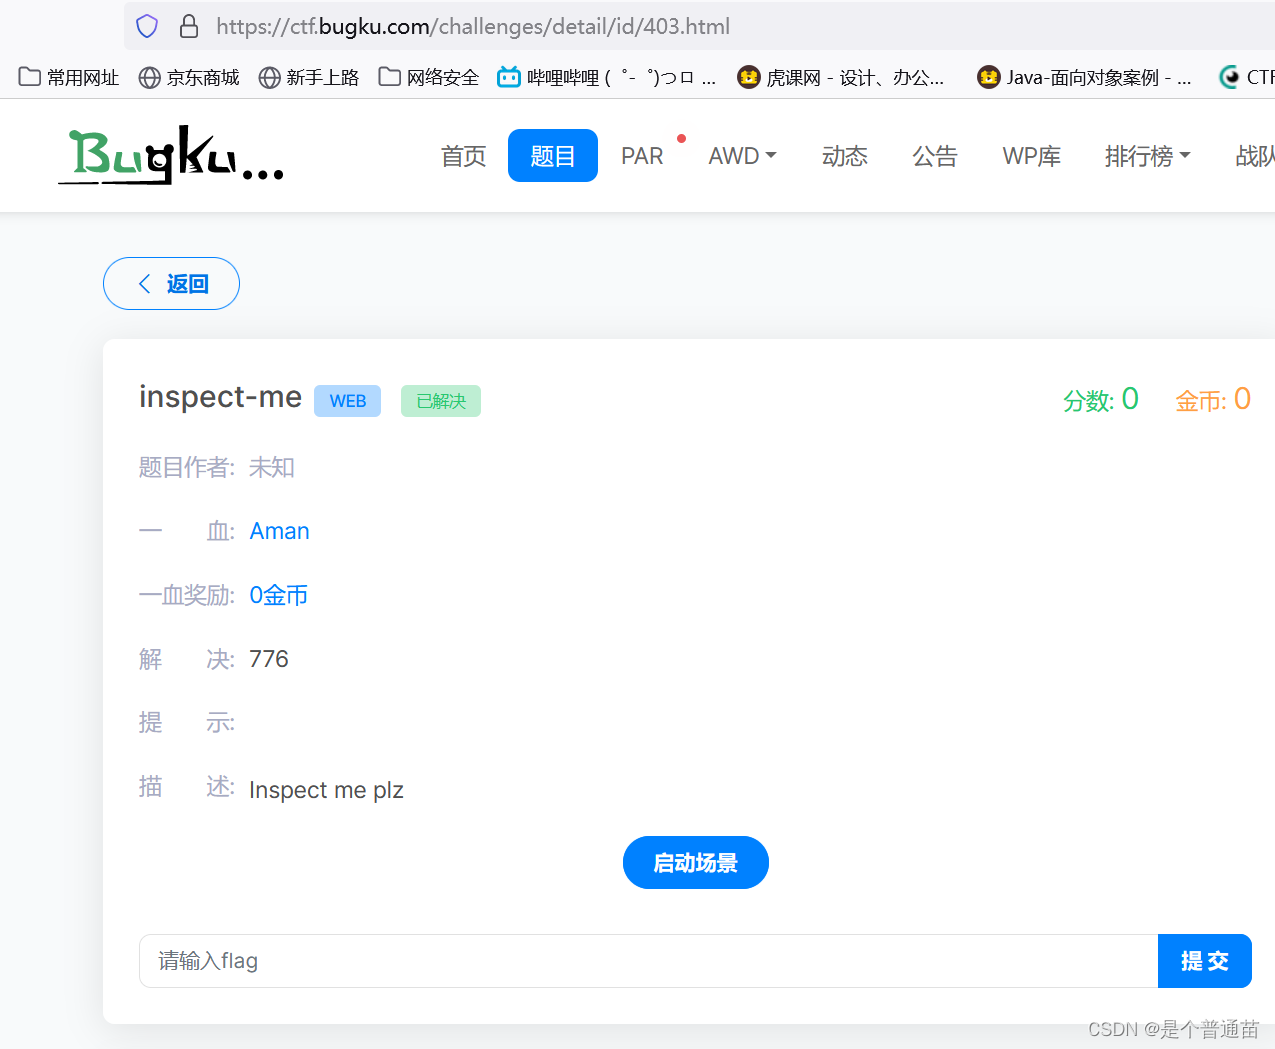
Task: Click the 提交 submit button
Action: pos(1204,960)
